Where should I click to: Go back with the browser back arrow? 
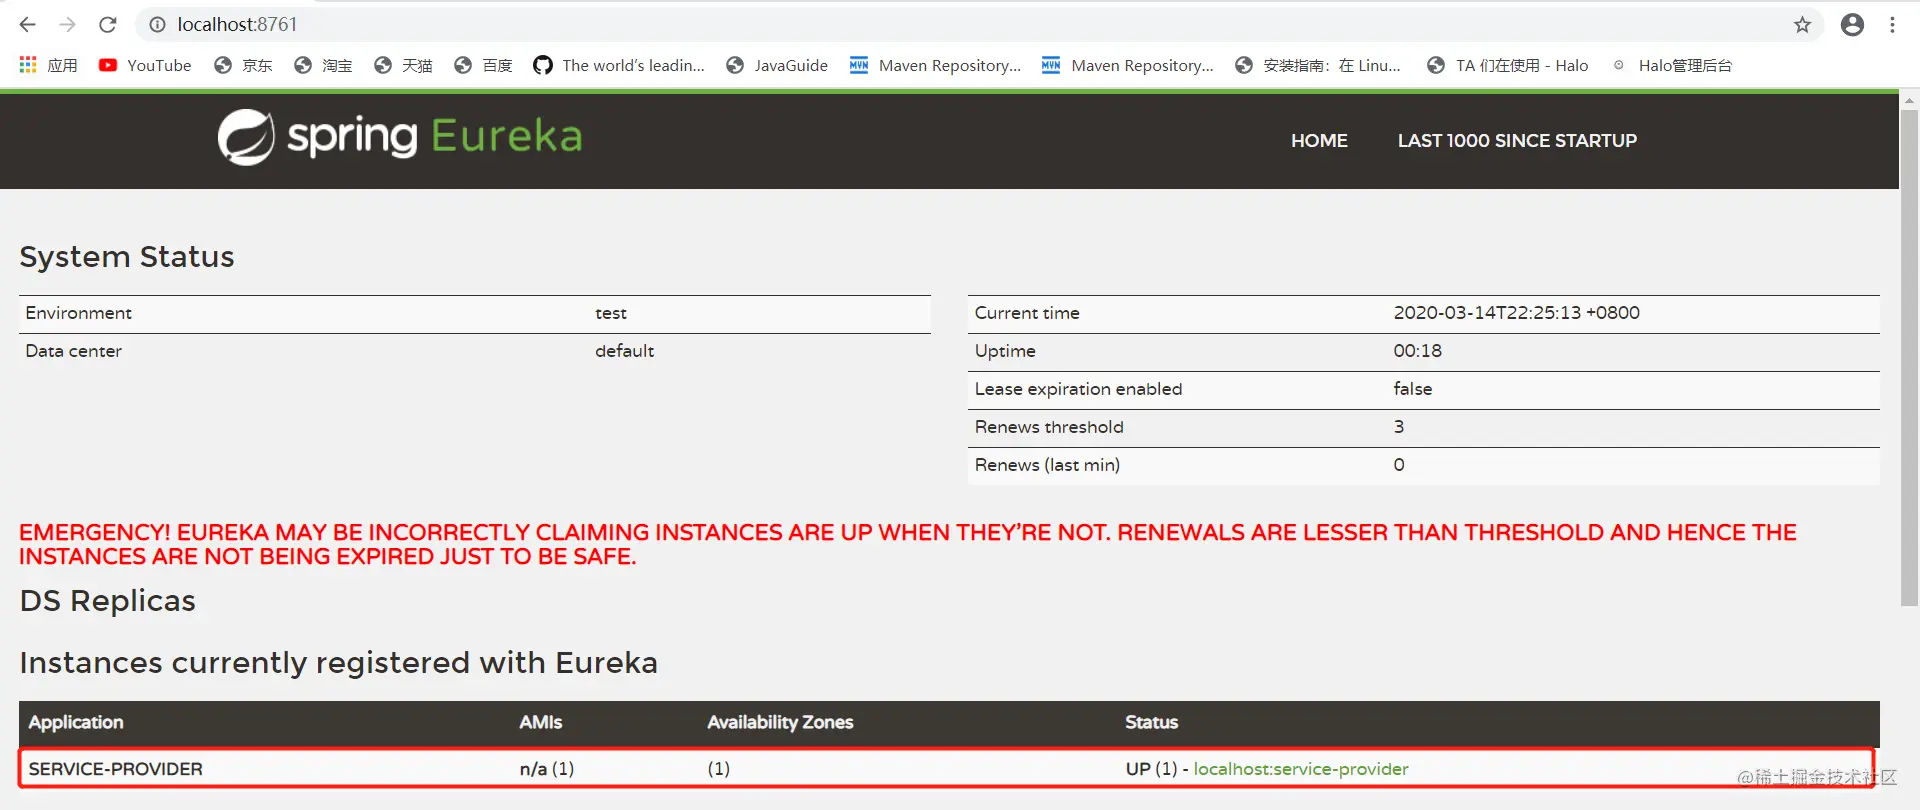coord(27,25)
